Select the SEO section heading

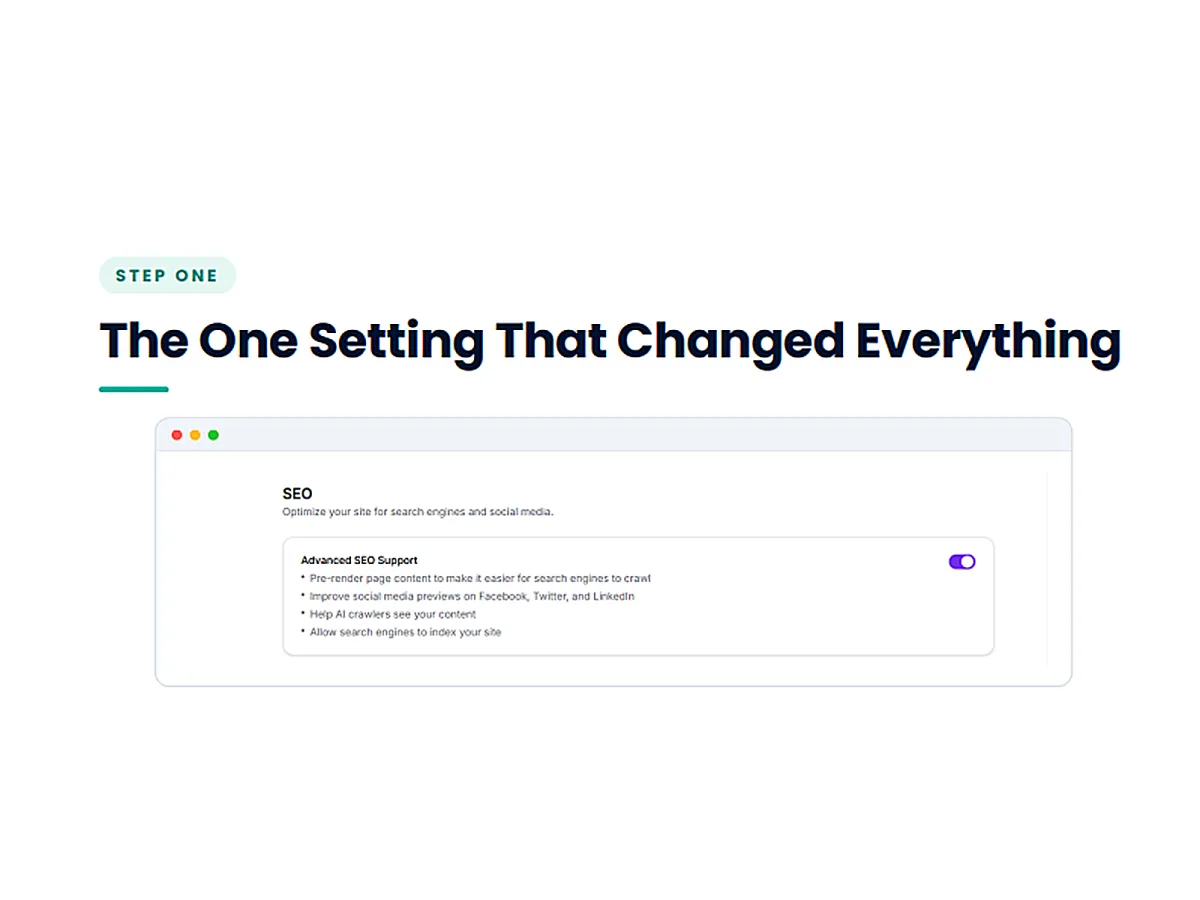point(297,493)
